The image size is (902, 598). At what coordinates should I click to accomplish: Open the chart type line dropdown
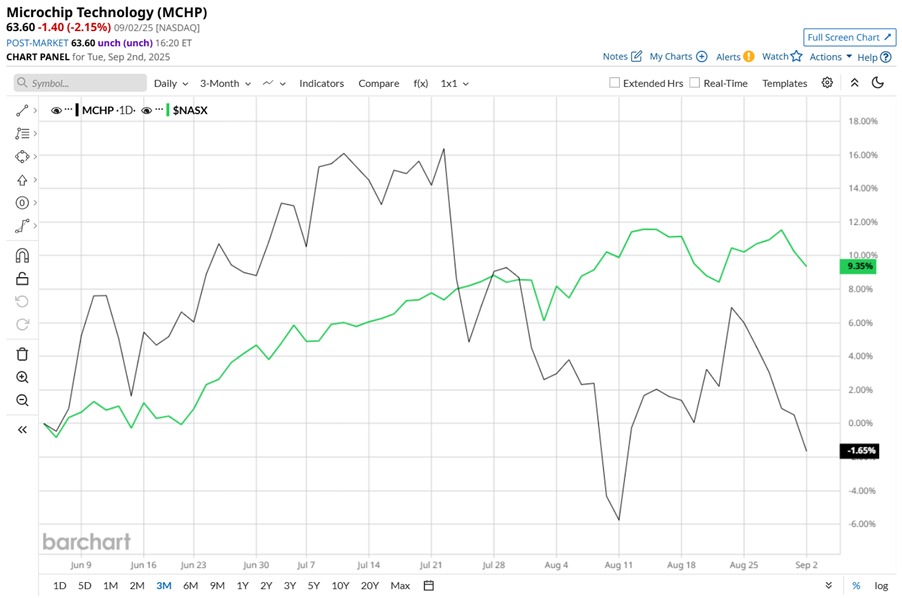(274, 83)
